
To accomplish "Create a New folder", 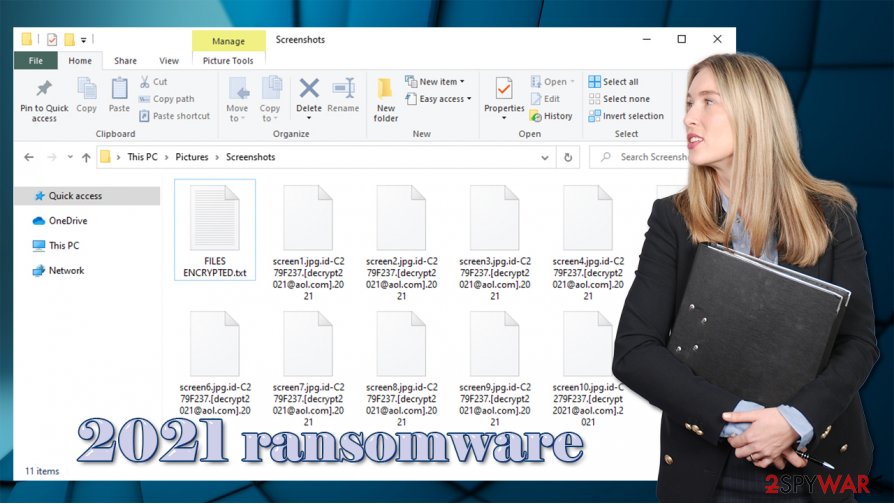I will pyautogui.click(x=385, y=100).
